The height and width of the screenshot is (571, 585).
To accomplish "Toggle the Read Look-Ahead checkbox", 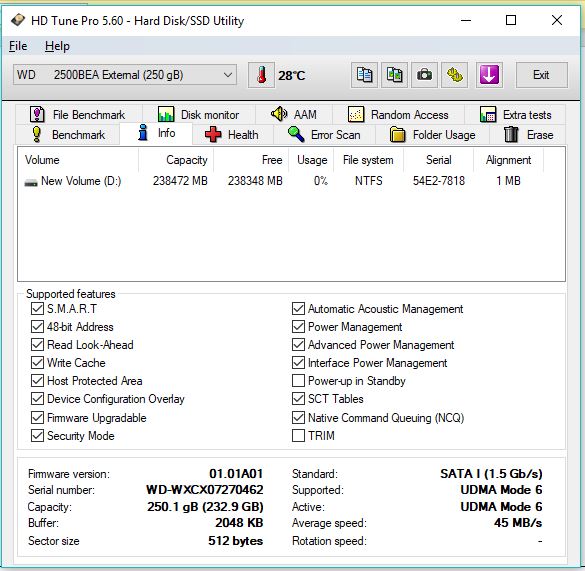I will (x=37, y=344).
